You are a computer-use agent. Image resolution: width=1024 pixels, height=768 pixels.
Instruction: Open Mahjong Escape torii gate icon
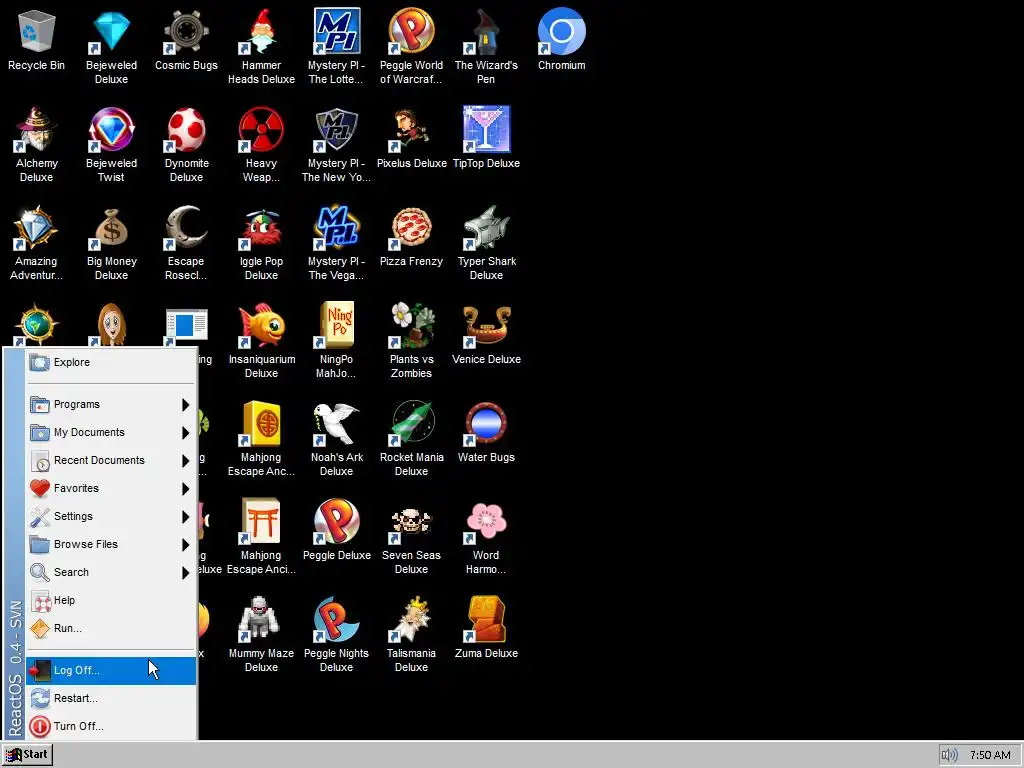click(261, 521)
